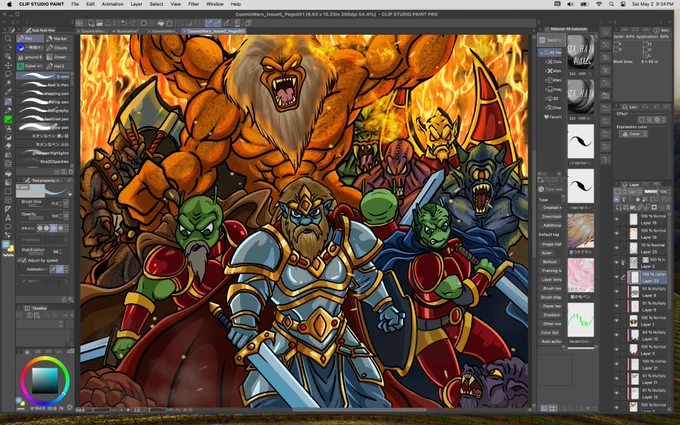The height and width of the screenshot is (425, 680).
Task: Select the Eyedropper tool
Action: (x=8, y=92)
